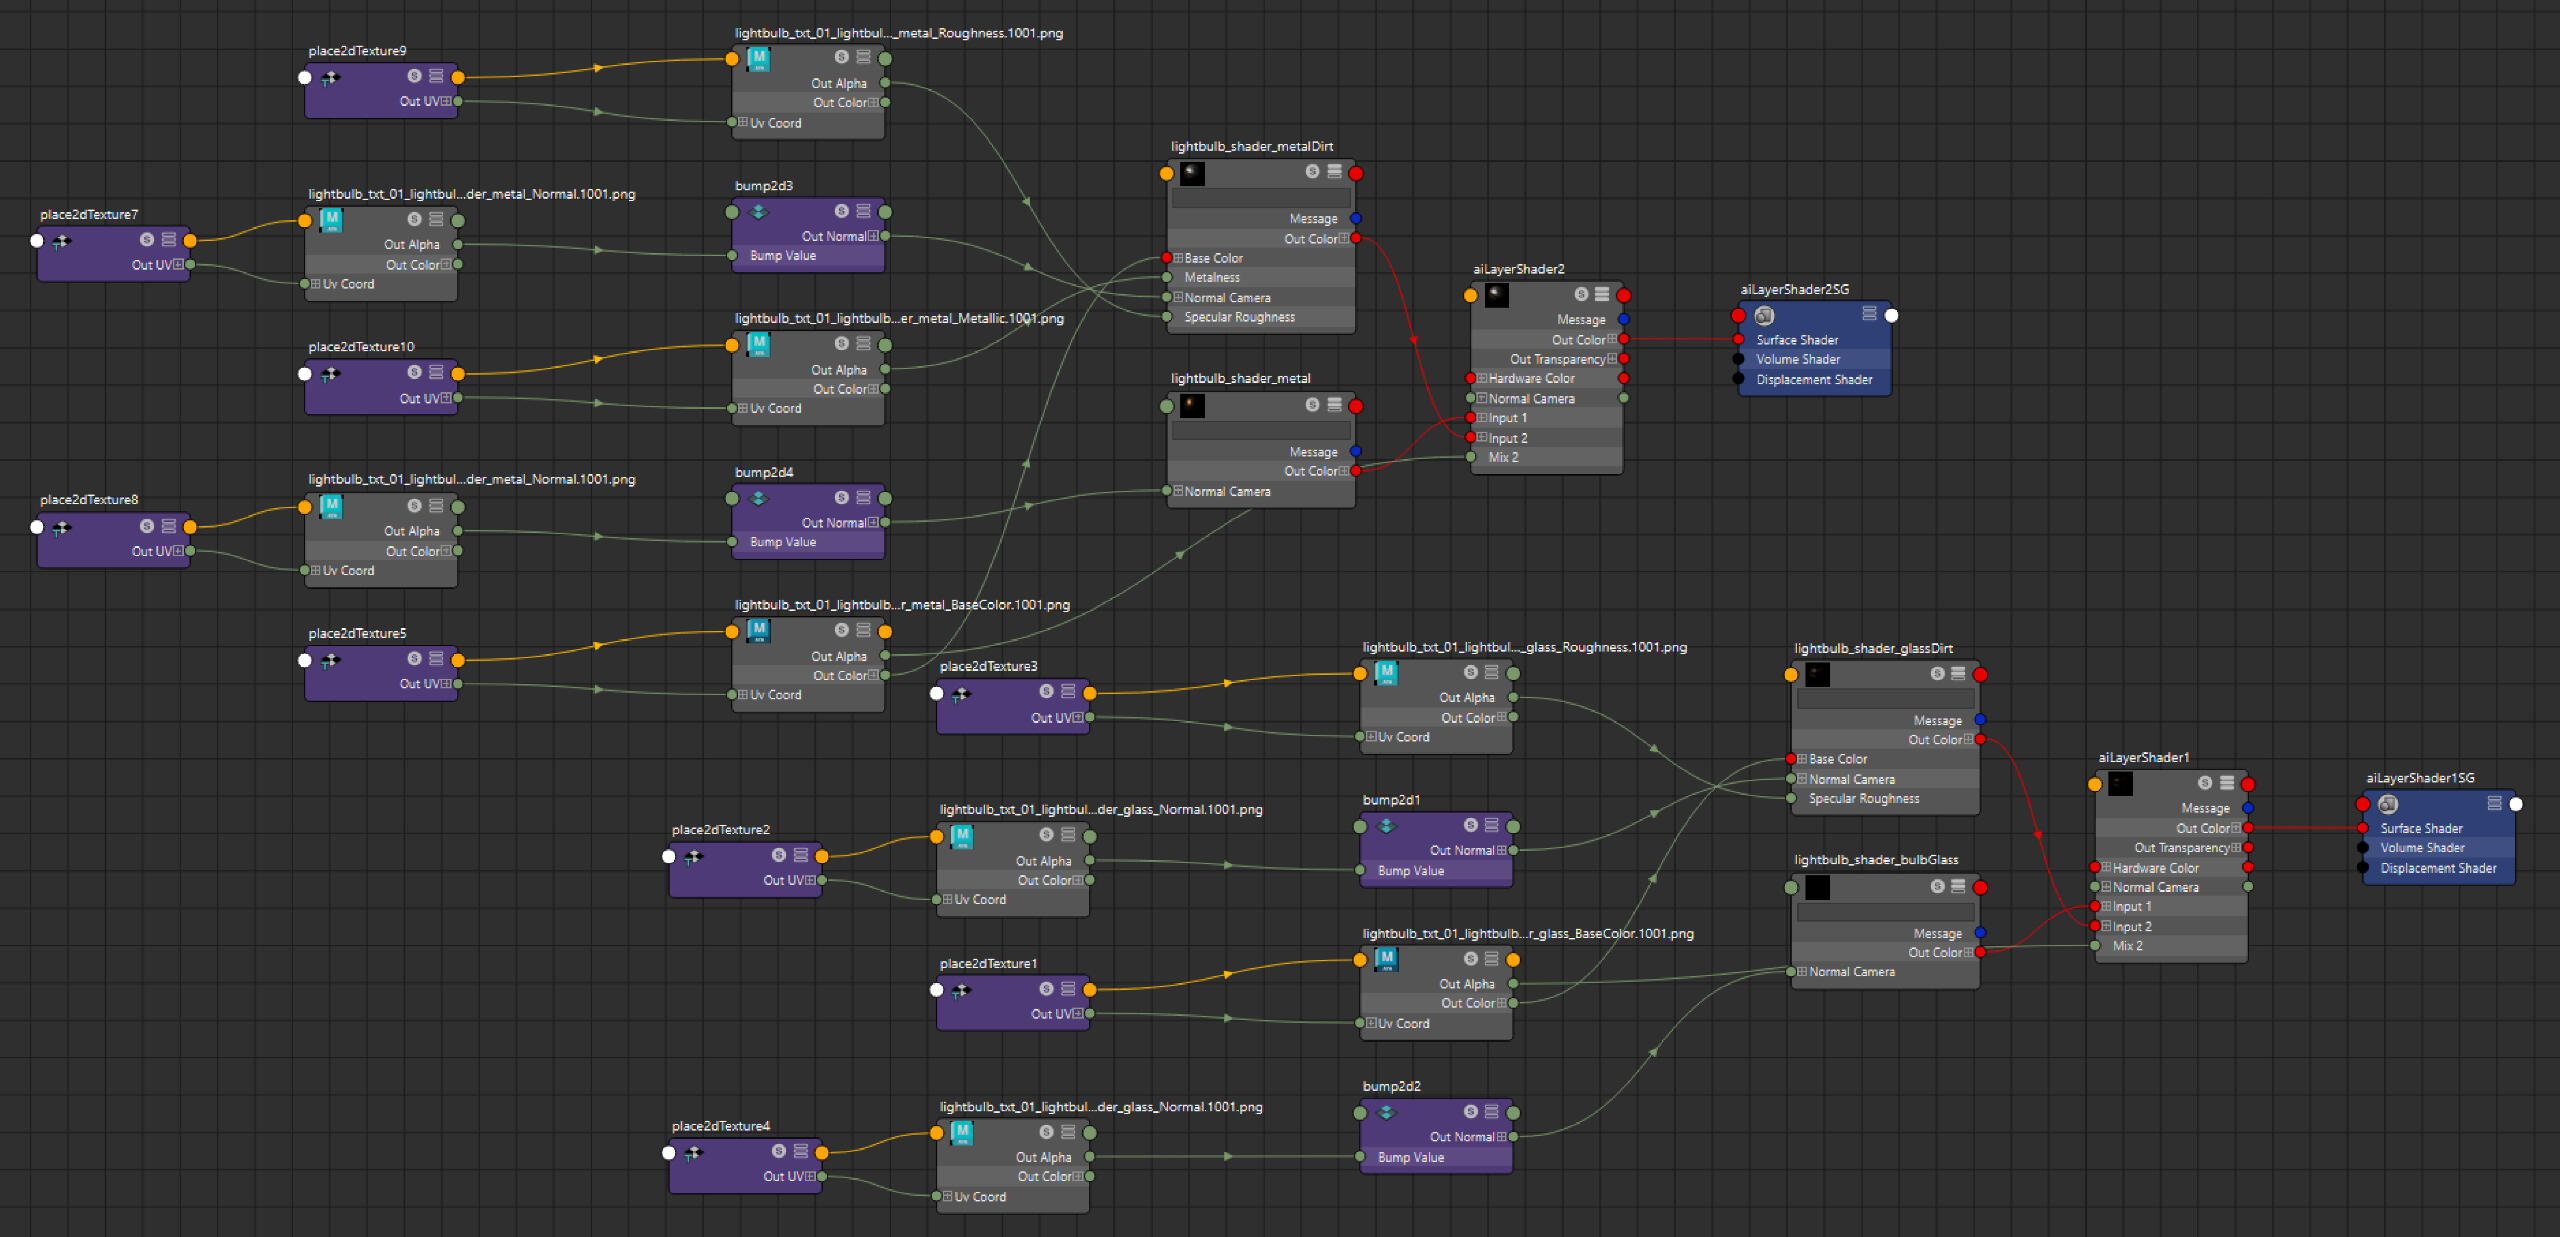Viewport: 2560px width, 1237px height.
Task: Click the Mix 2 attribute on aiLayerShader2
Action: [x=1503, y=457]
